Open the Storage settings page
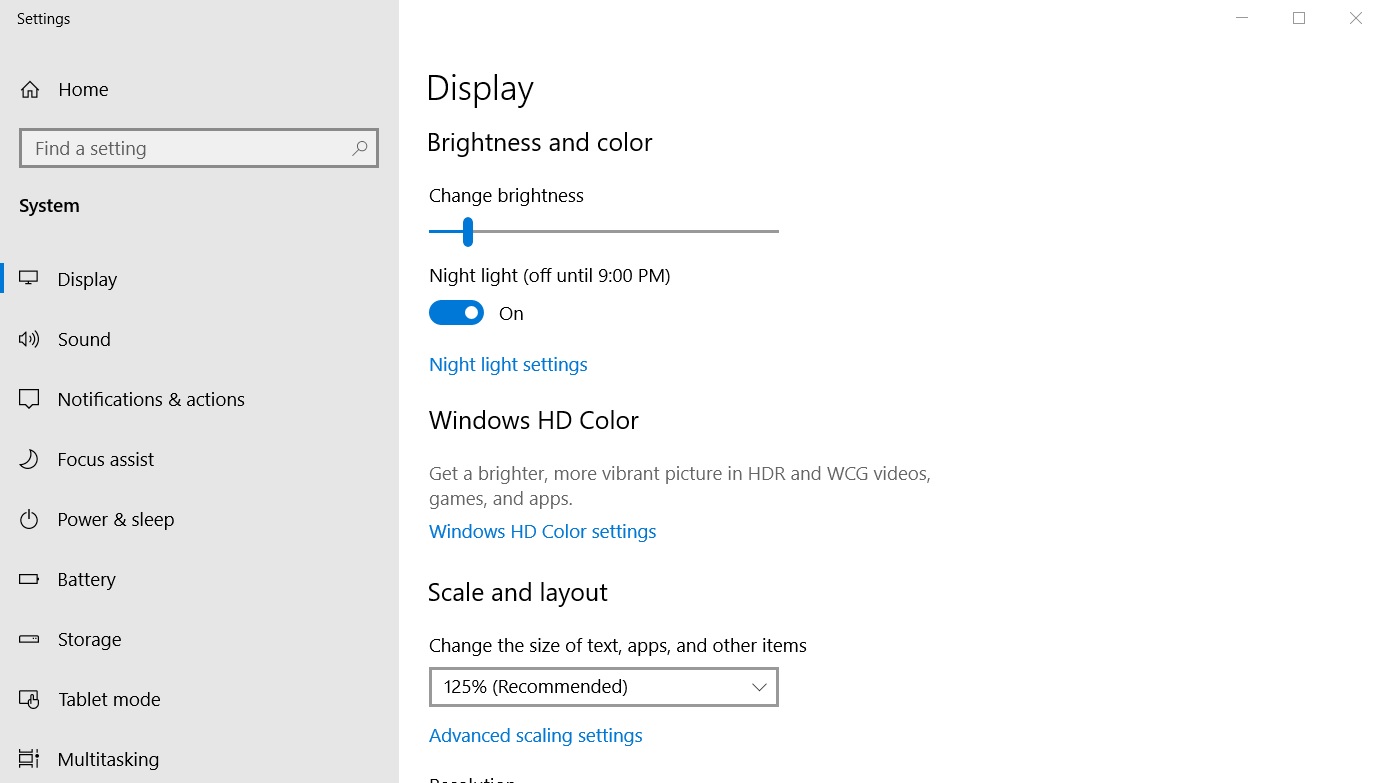Screen dimensions: 1381x783 199,639
